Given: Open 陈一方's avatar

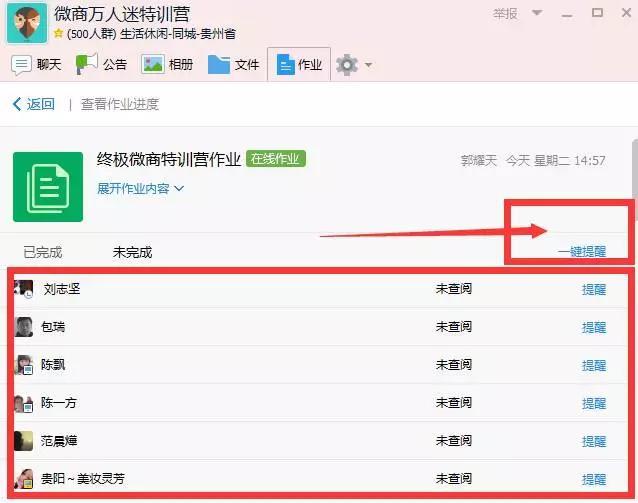Looking at the screenshot, I should 24,403.
